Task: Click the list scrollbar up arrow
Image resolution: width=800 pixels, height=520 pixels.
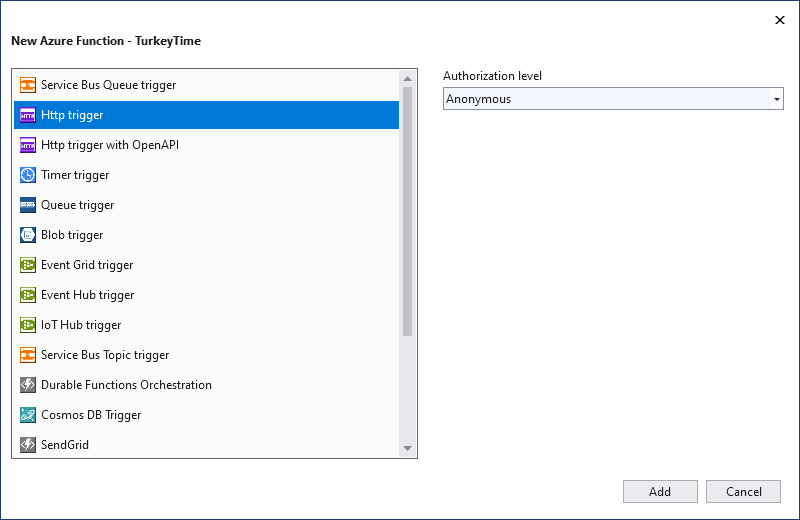Action: click(407, 79)
